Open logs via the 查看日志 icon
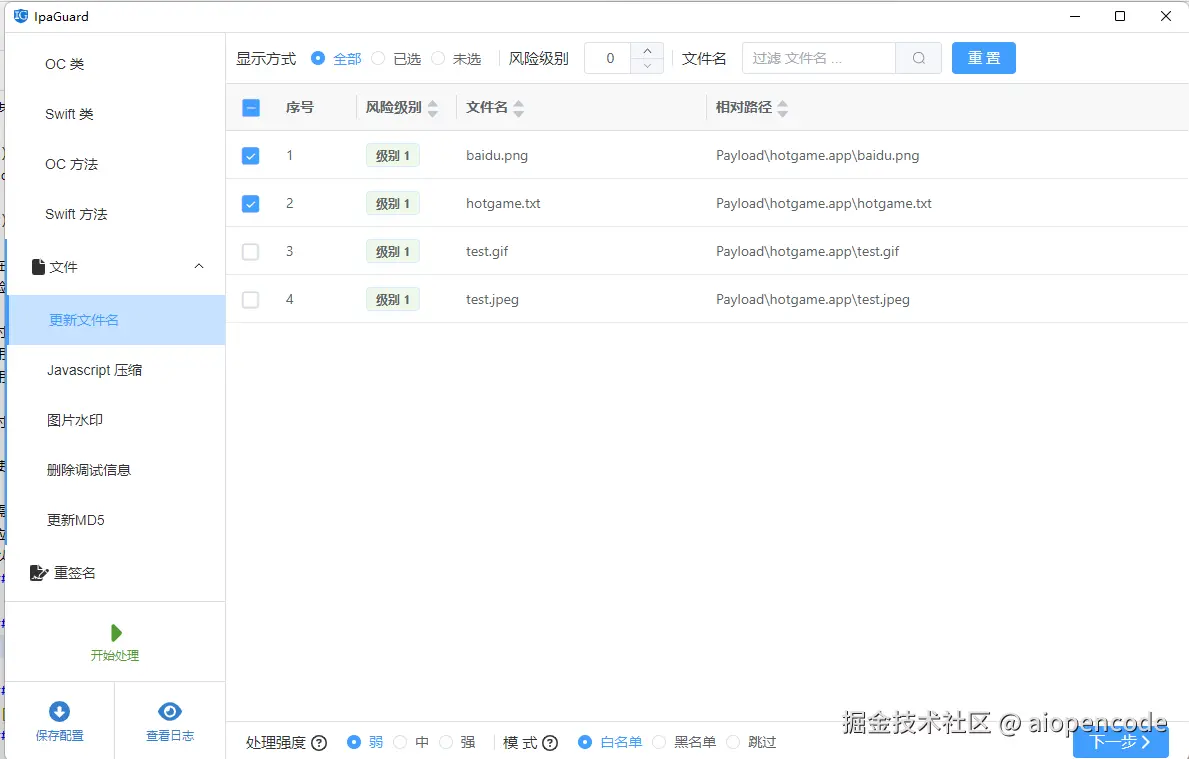 click(169, 711)
